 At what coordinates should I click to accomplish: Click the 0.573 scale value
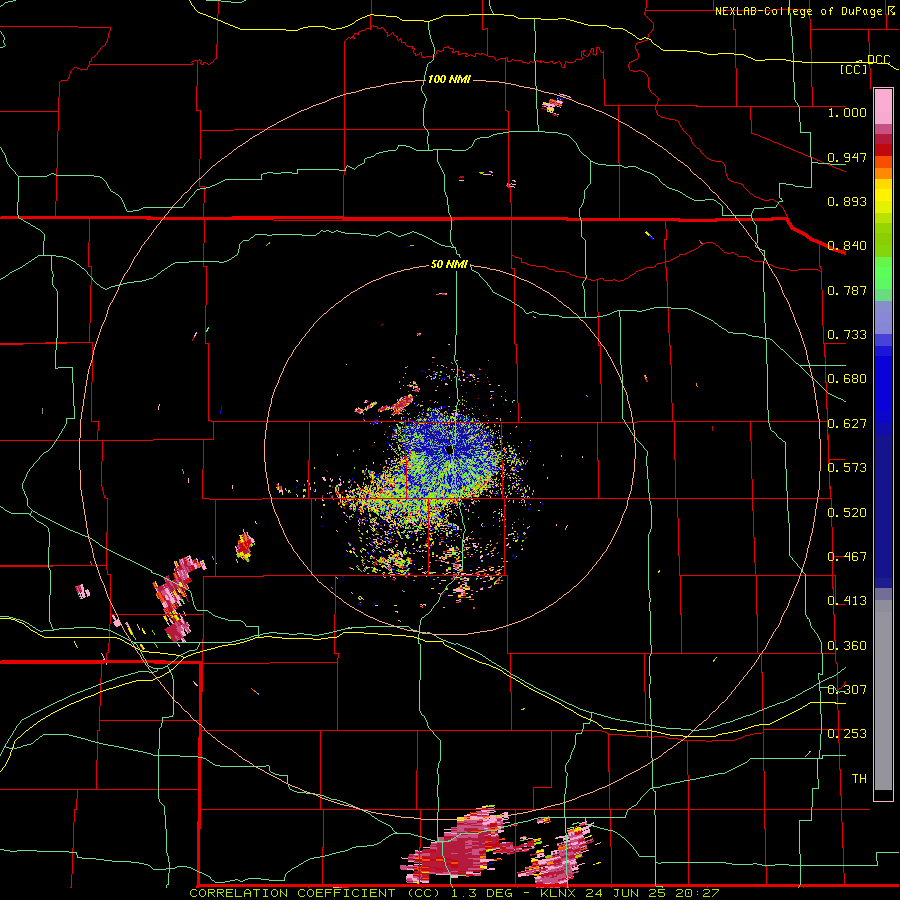click(847, 468)
